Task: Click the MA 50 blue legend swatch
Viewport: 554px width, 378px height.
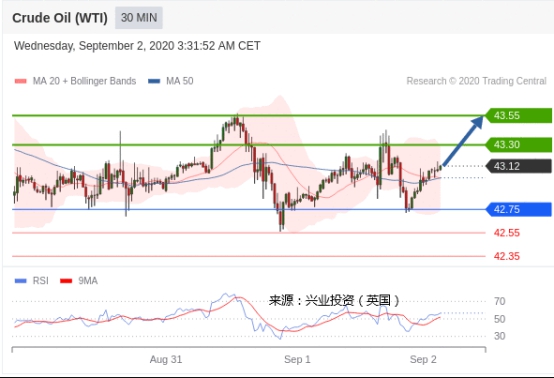Action: coord(154,81)
